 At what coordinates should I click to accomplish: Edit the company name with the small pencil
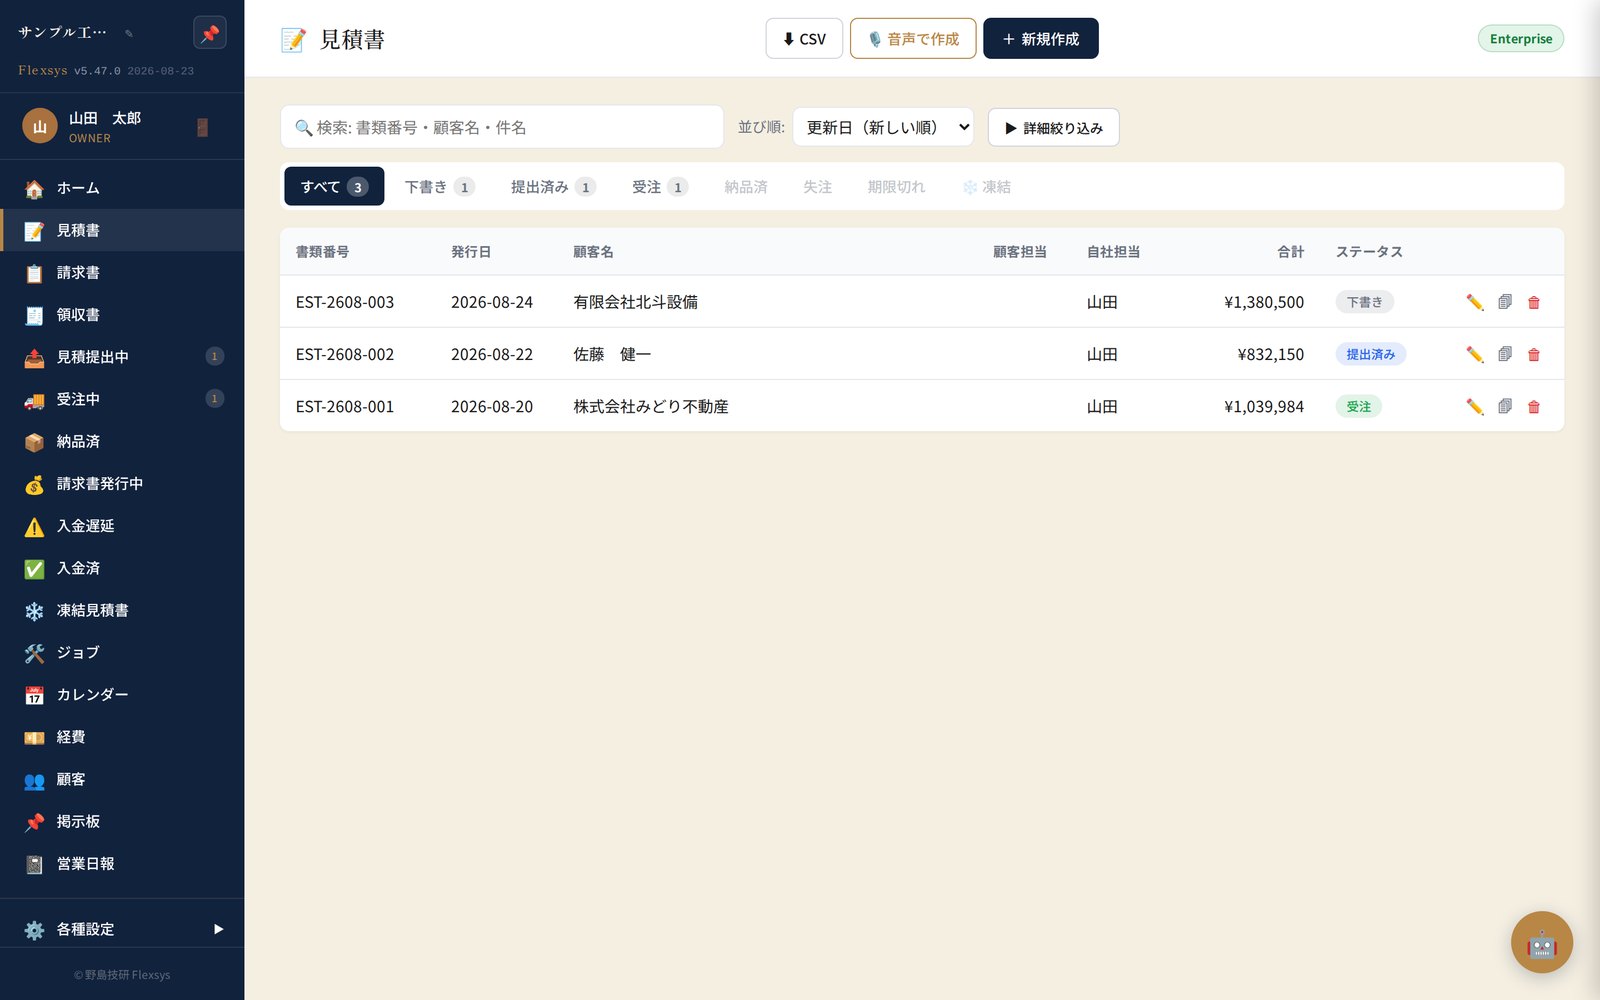click(x=129, y=33)
